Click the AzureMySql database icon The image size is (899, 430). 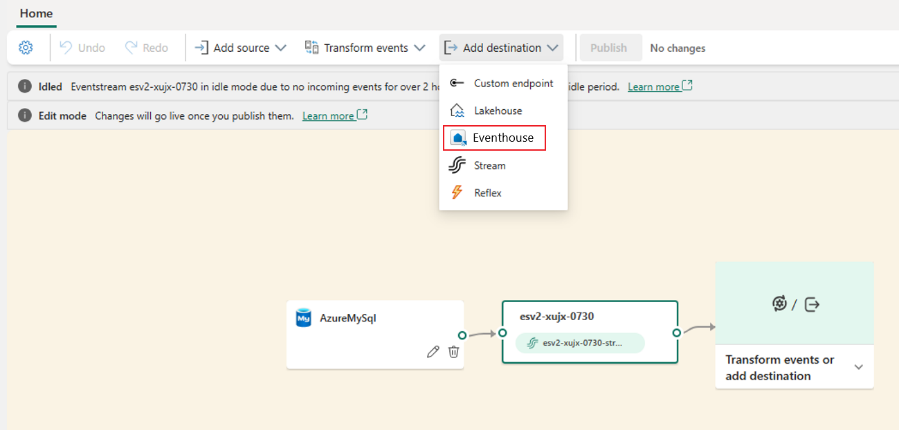[303, 318]
